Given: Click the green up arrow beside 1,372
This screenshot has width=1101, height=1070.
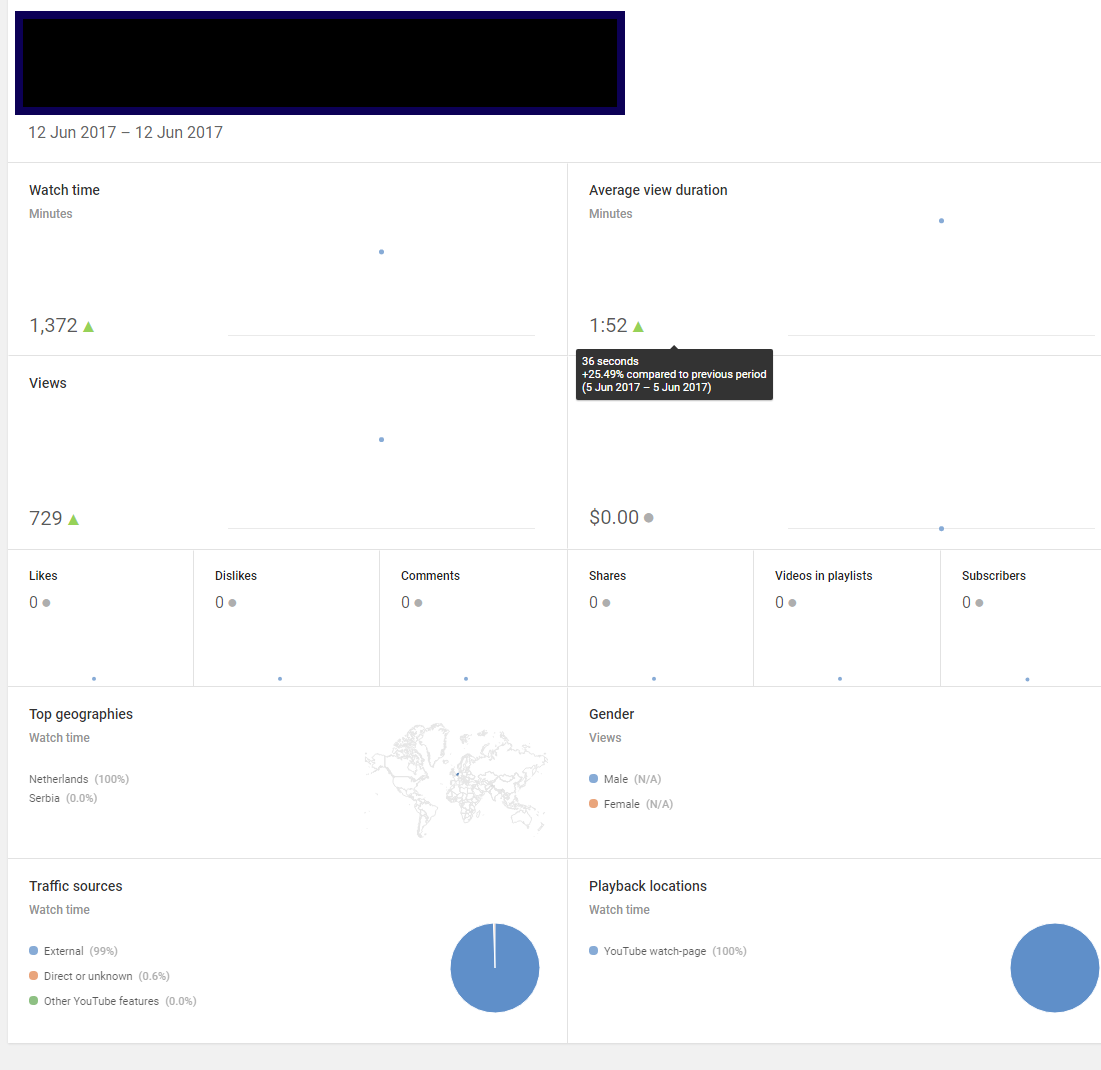Looking at the screenshot, I should coord(88,326).
